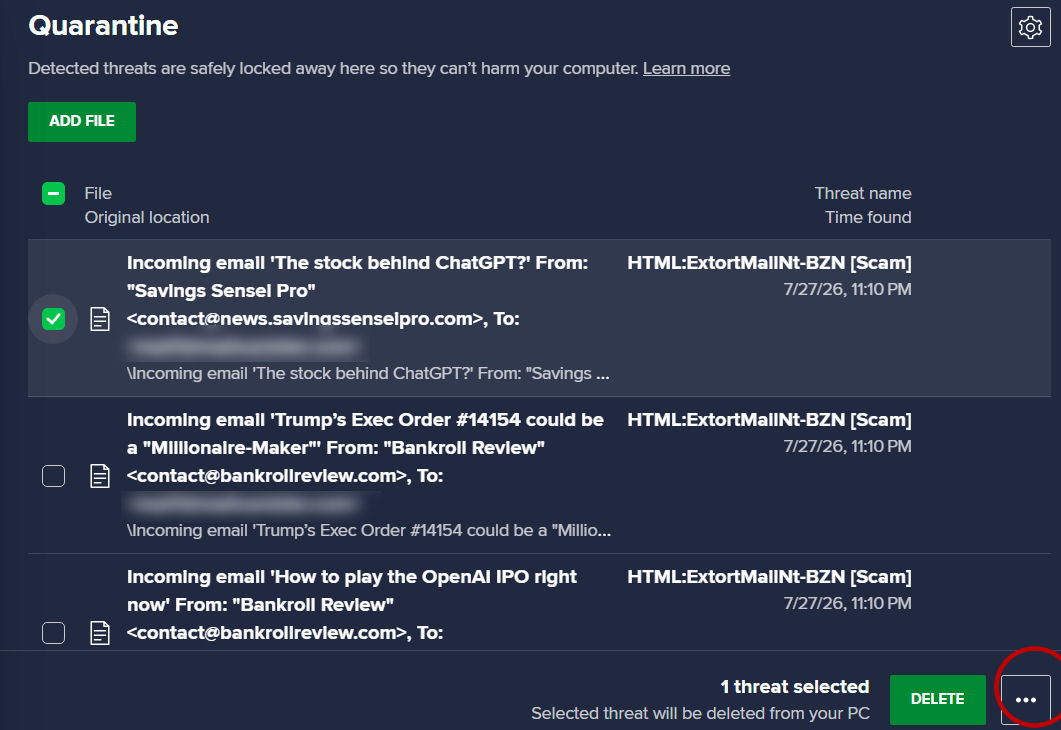Click threat name of Trump's Exec Order email
Screen dimensions: 1061x730
[x=769, y=419]
